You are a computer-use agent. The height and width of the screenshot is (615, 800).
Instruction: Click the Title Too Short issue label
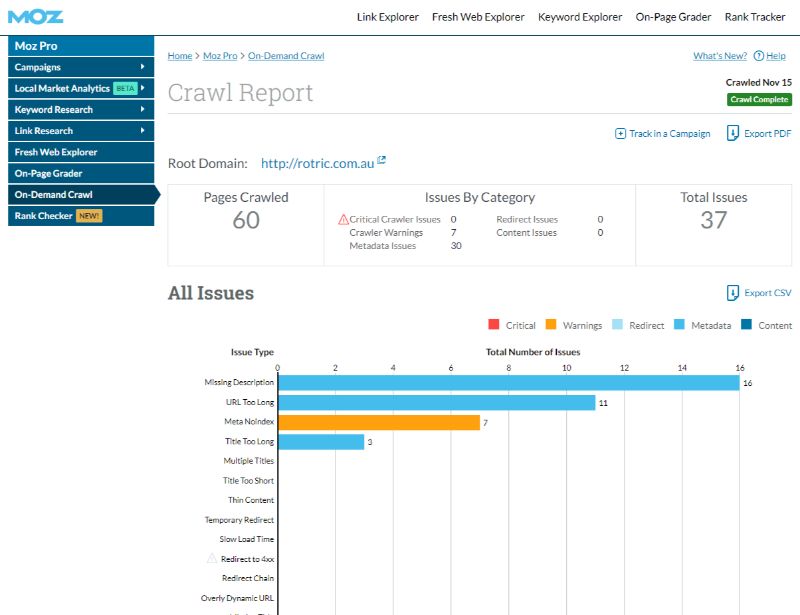248,481
